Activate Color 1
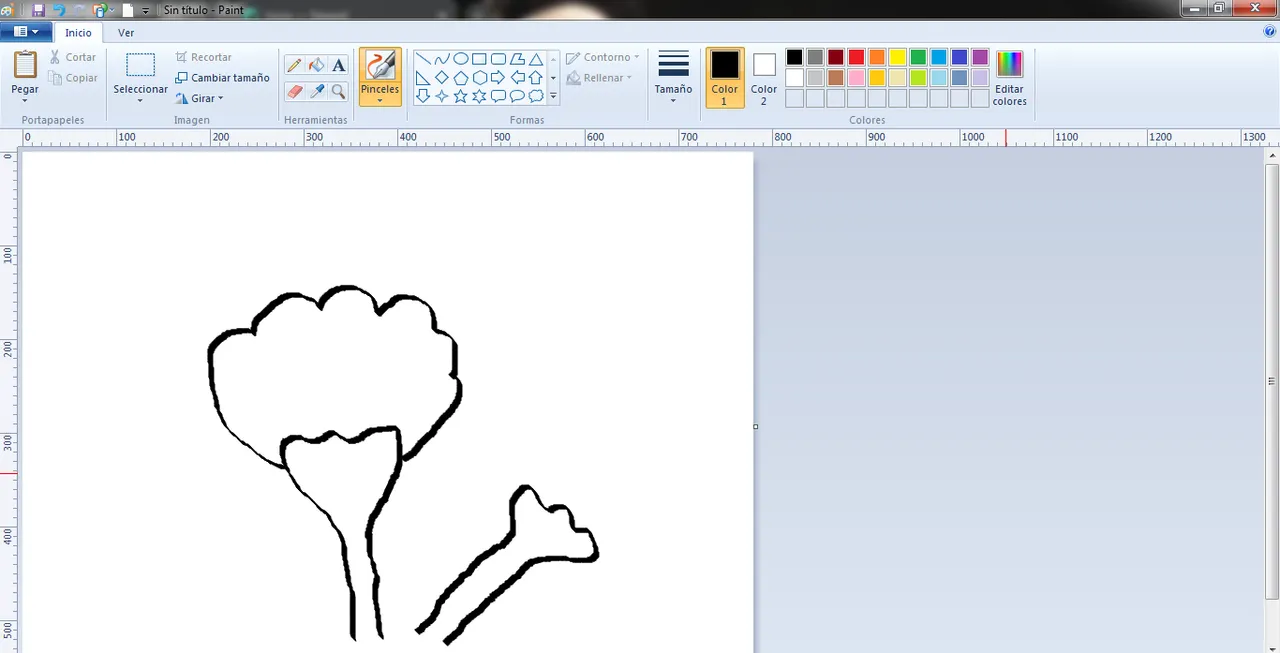 [x=725, y=78]
